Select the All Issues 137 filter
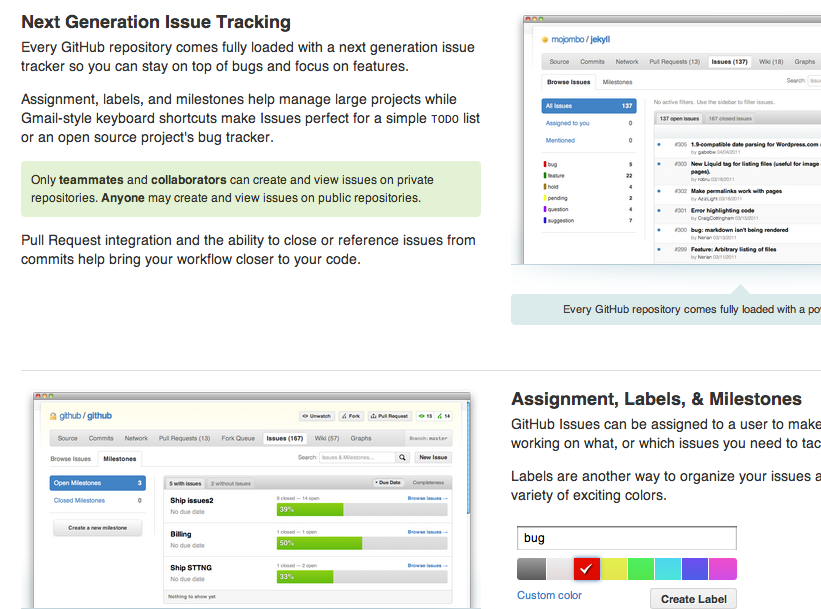This screenshot has height=609, width=821. click(589, 106)
